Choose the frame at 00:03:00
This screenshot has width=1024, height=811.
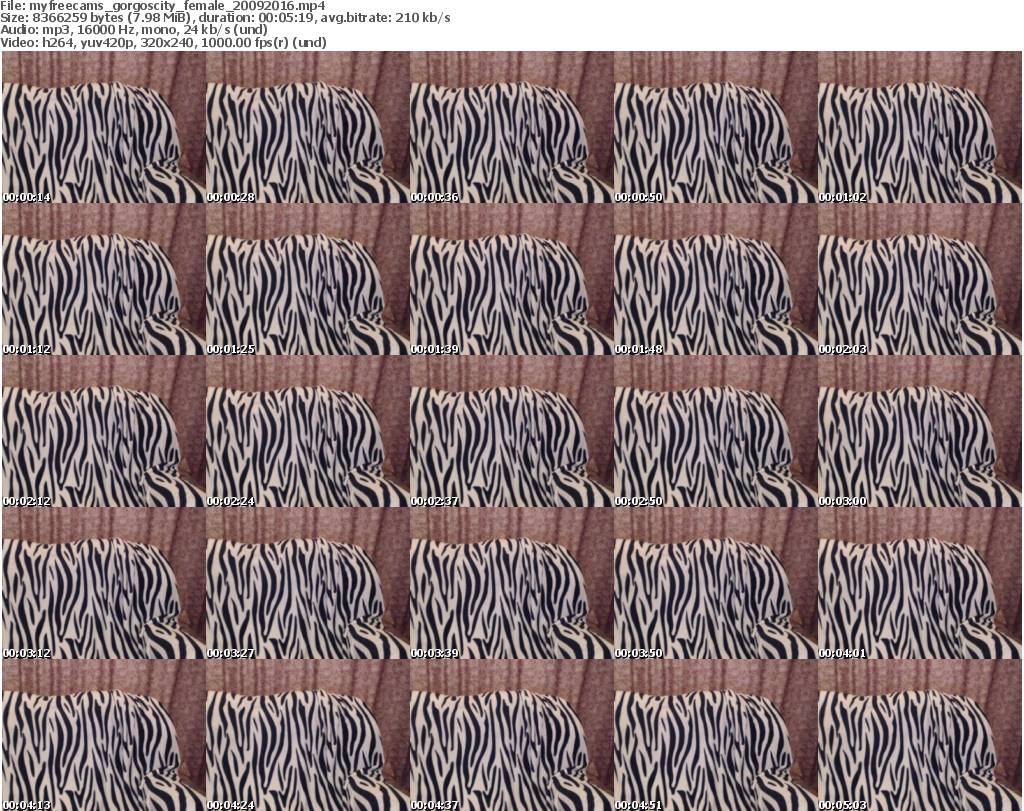click(x=920, y=431)
